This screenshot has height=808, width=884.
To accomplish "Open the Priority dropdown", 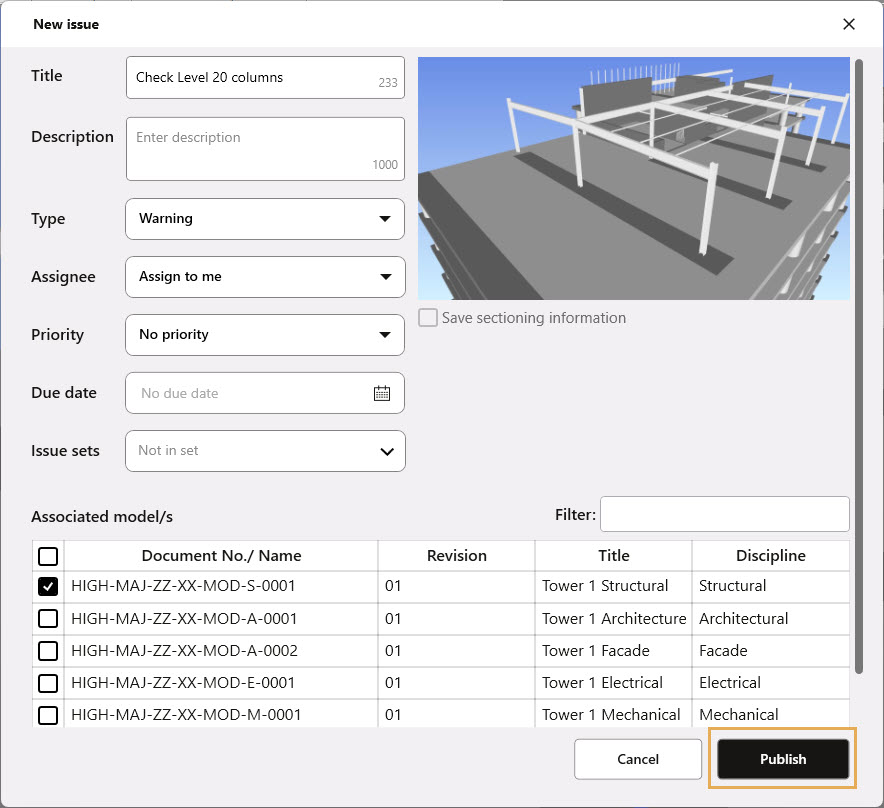I will tap(265, 335).
